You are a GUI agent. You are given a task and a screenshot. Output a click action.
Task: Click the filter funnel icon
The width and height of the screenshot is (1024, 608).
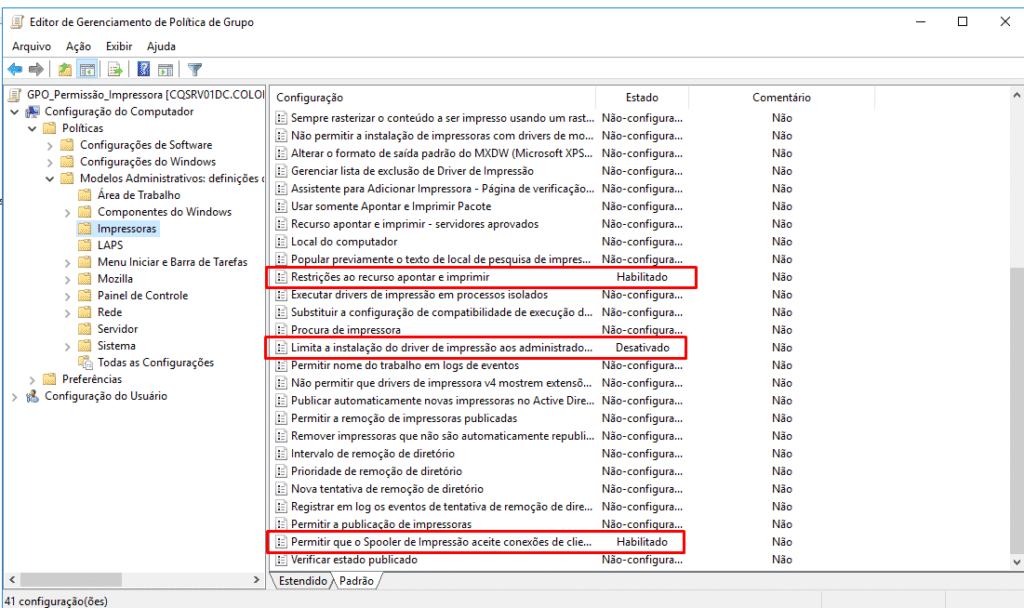click(195, 69)
